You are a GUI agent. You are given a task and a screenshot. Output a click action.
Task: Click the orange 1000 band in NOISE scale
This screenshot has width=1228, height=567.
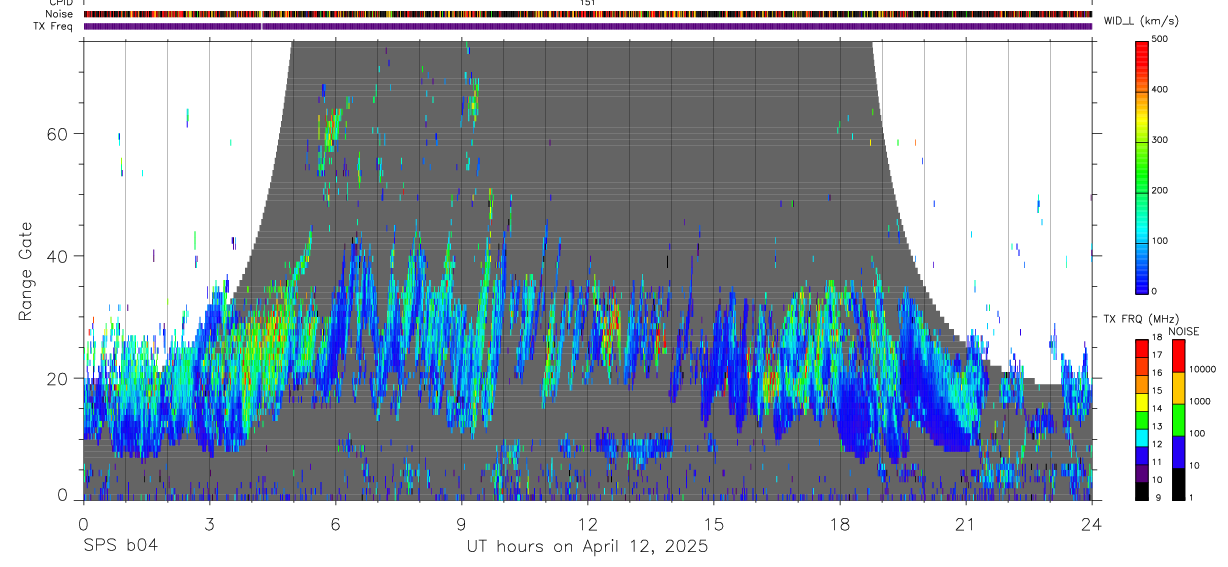[x=1179, y=387]
